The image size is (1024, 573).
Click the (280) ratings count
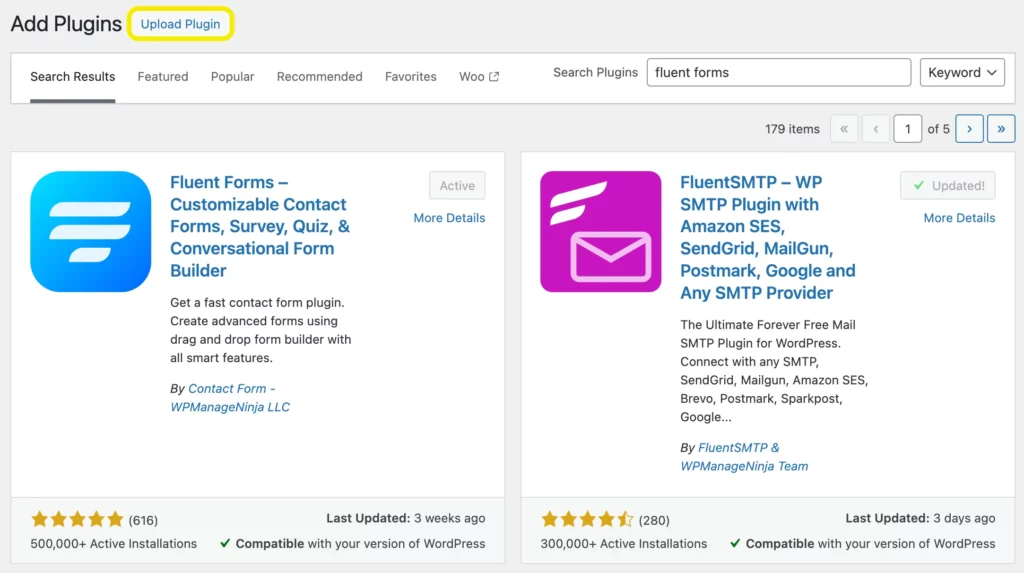(654, 520)
